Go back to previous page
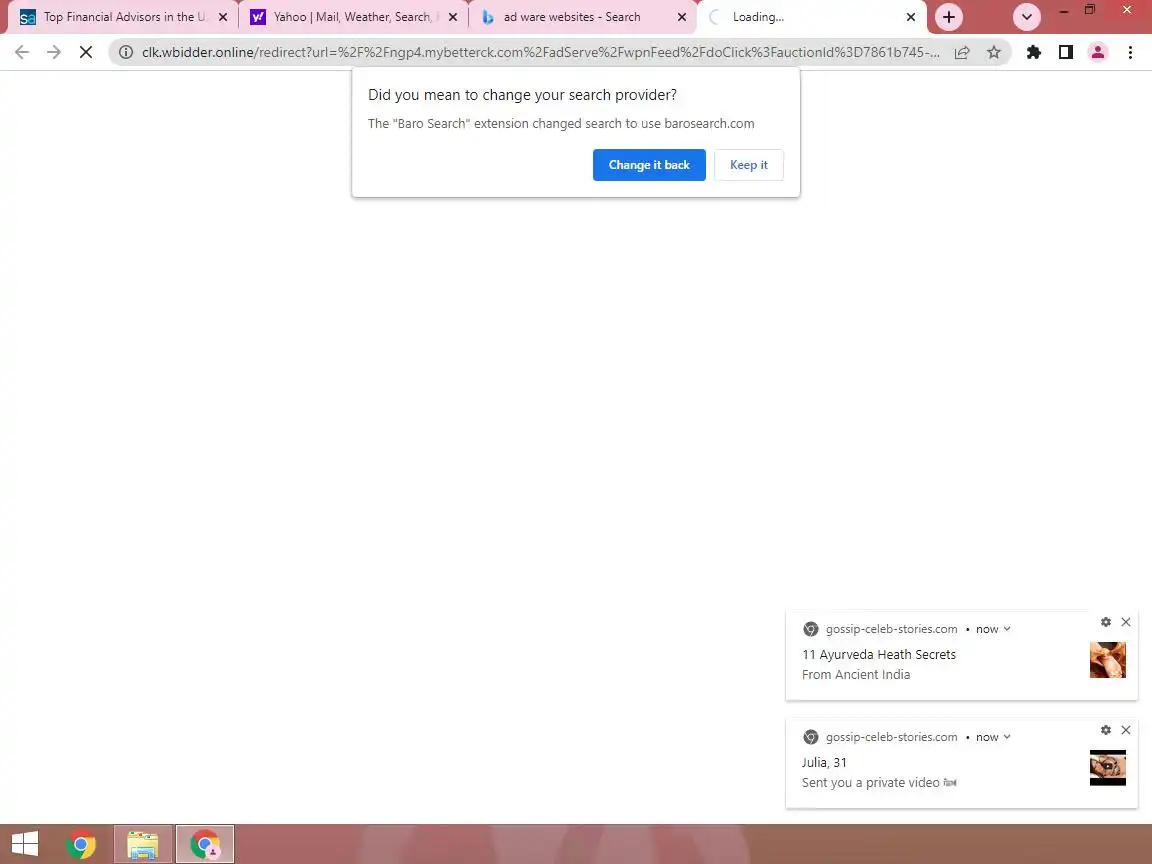The height and width of the screenshot is (864, 1152). pos(22,52)
